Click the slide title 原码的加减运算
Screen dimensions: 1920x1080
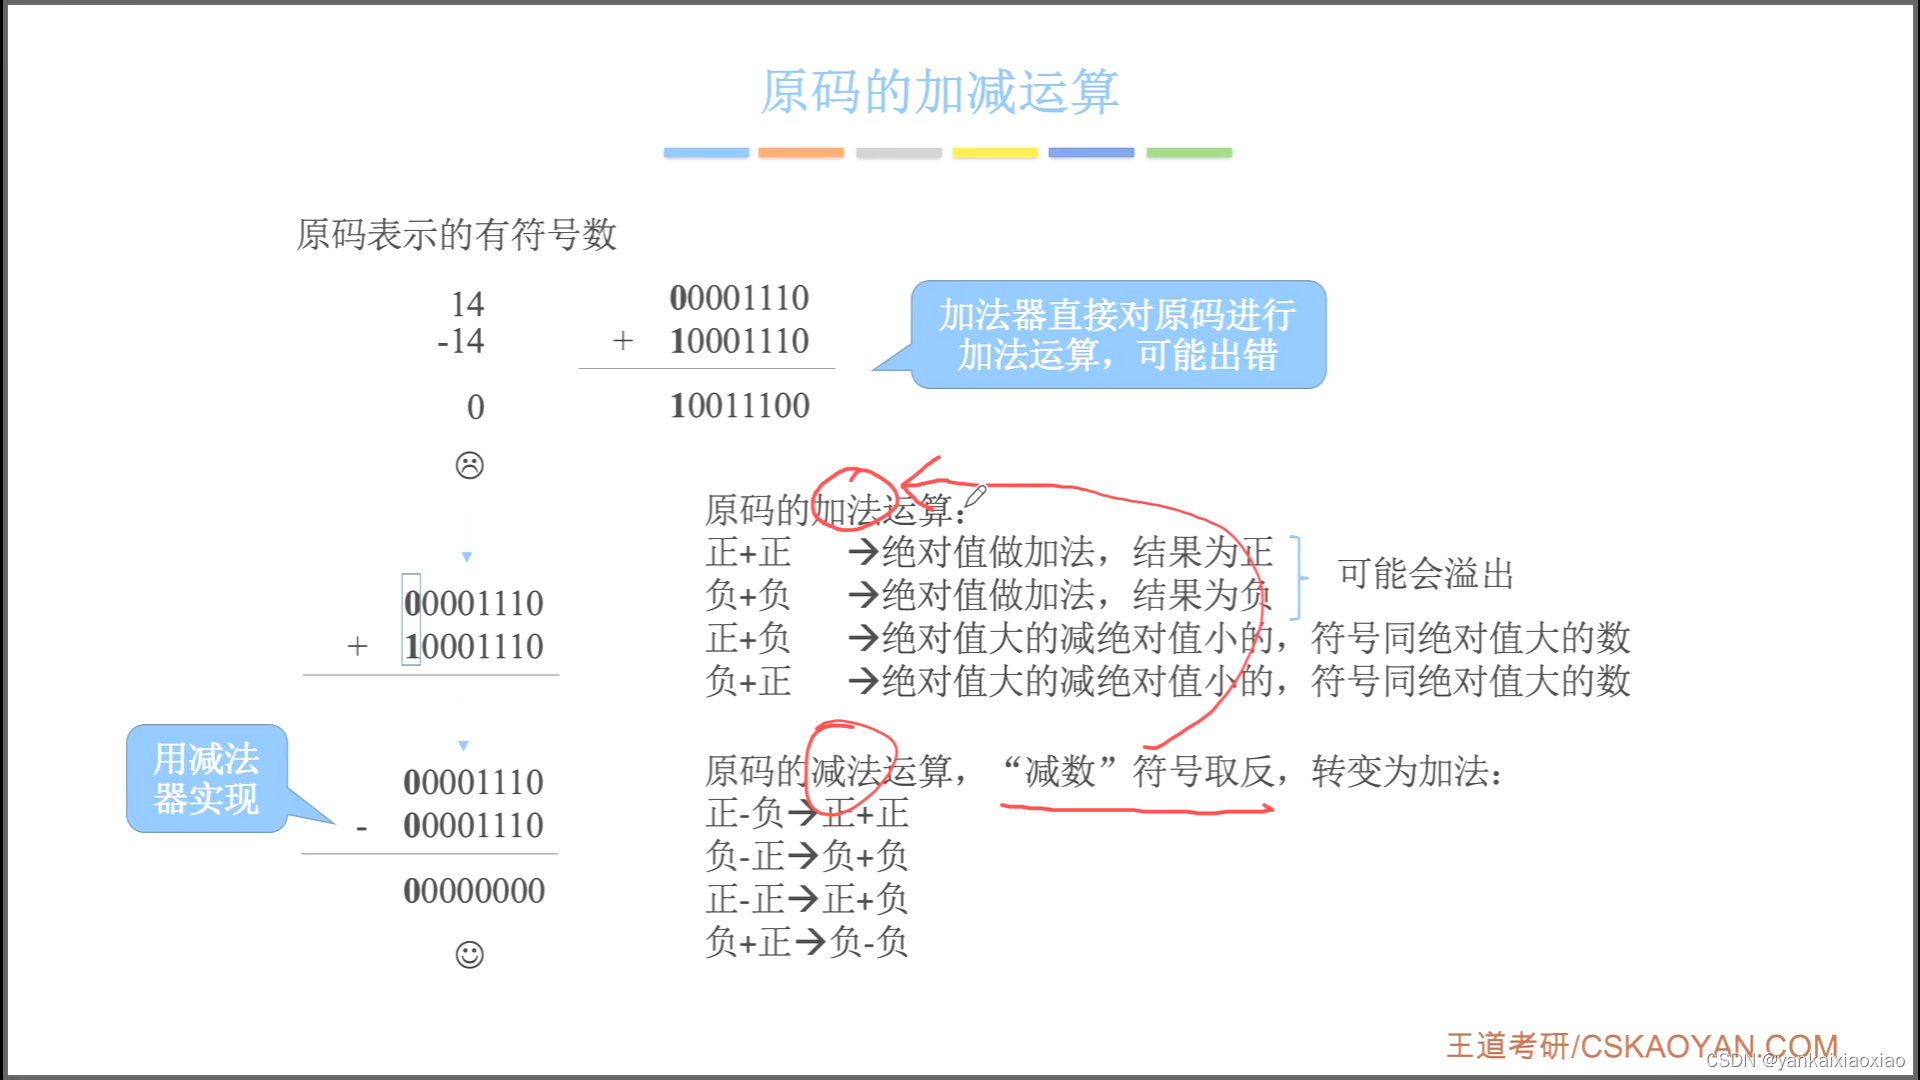coord(939,92)
